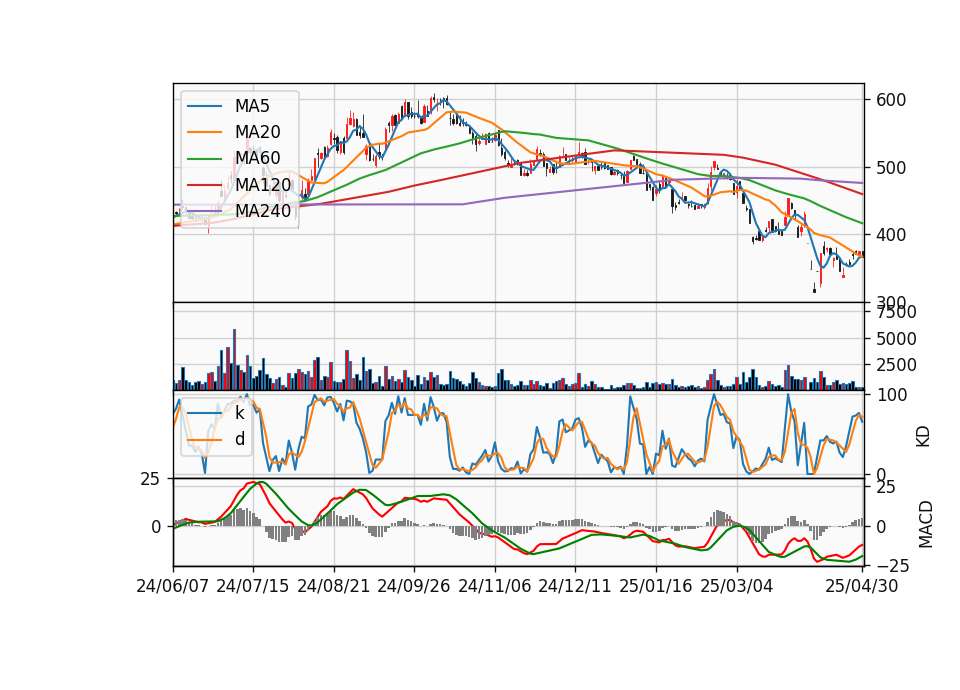Click the MA60 legend label
The width and height of the screenshot is (960, 690).
(257, 158)
